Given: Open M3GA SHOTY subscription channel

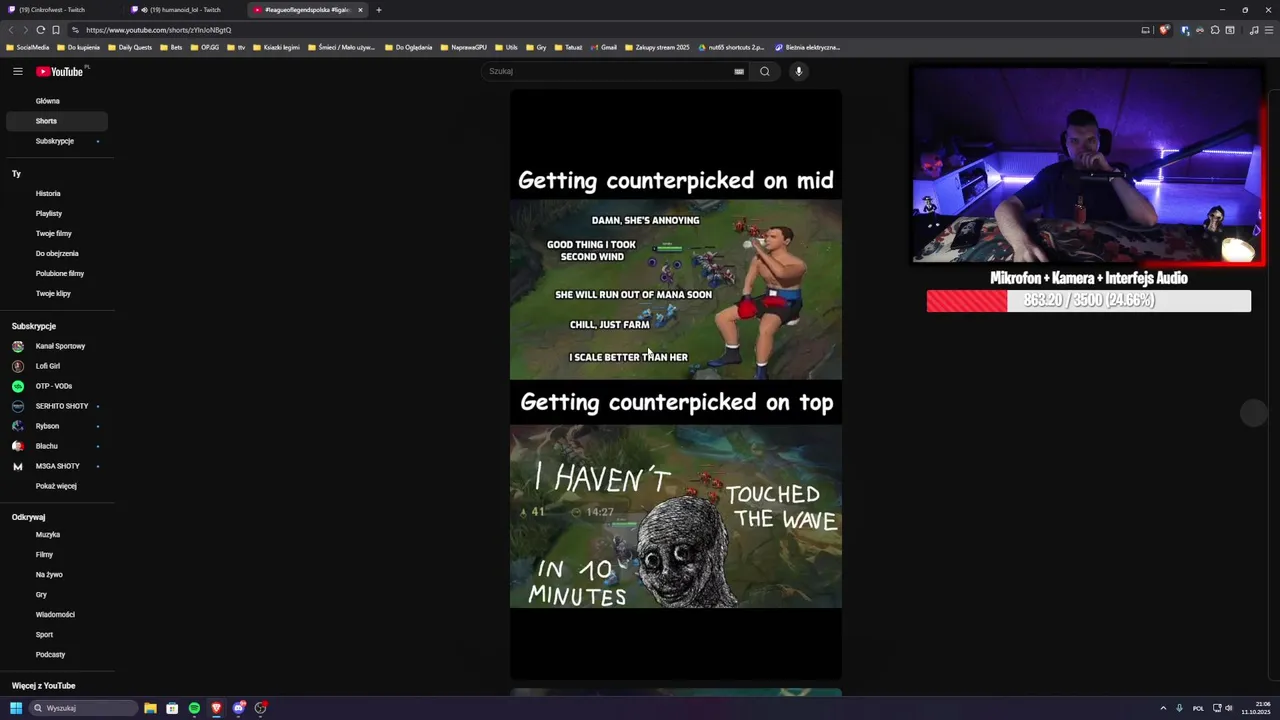Looking at the screenshot, I should pos(57,466).
